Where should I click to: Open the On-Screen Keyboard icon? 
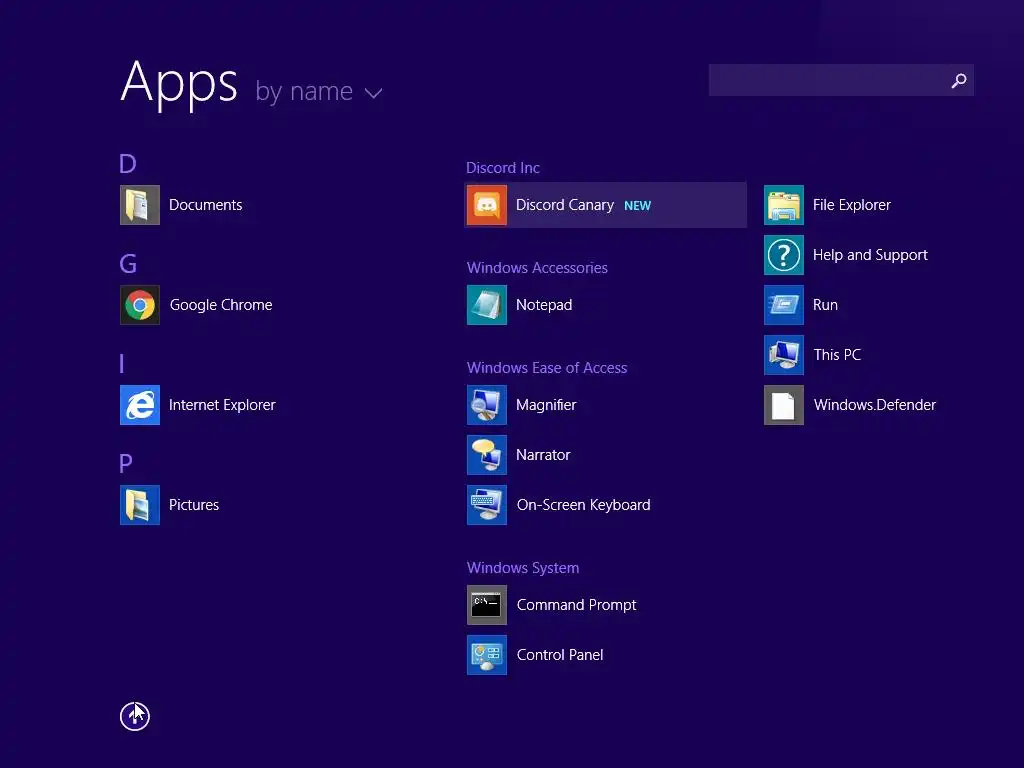pos(487,505)
